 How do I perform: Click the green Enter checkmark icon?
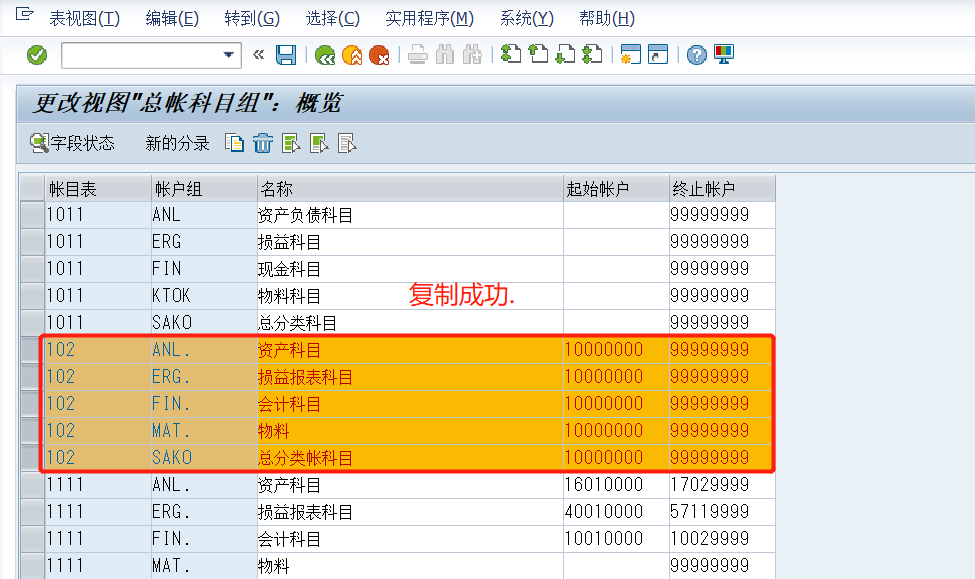[37, 55]
